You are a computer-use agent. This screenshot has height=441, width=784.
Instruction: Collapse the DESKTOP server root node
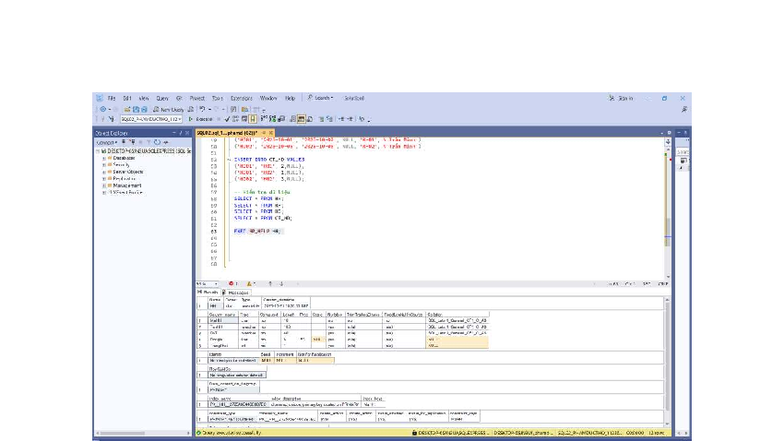[98, 151]
